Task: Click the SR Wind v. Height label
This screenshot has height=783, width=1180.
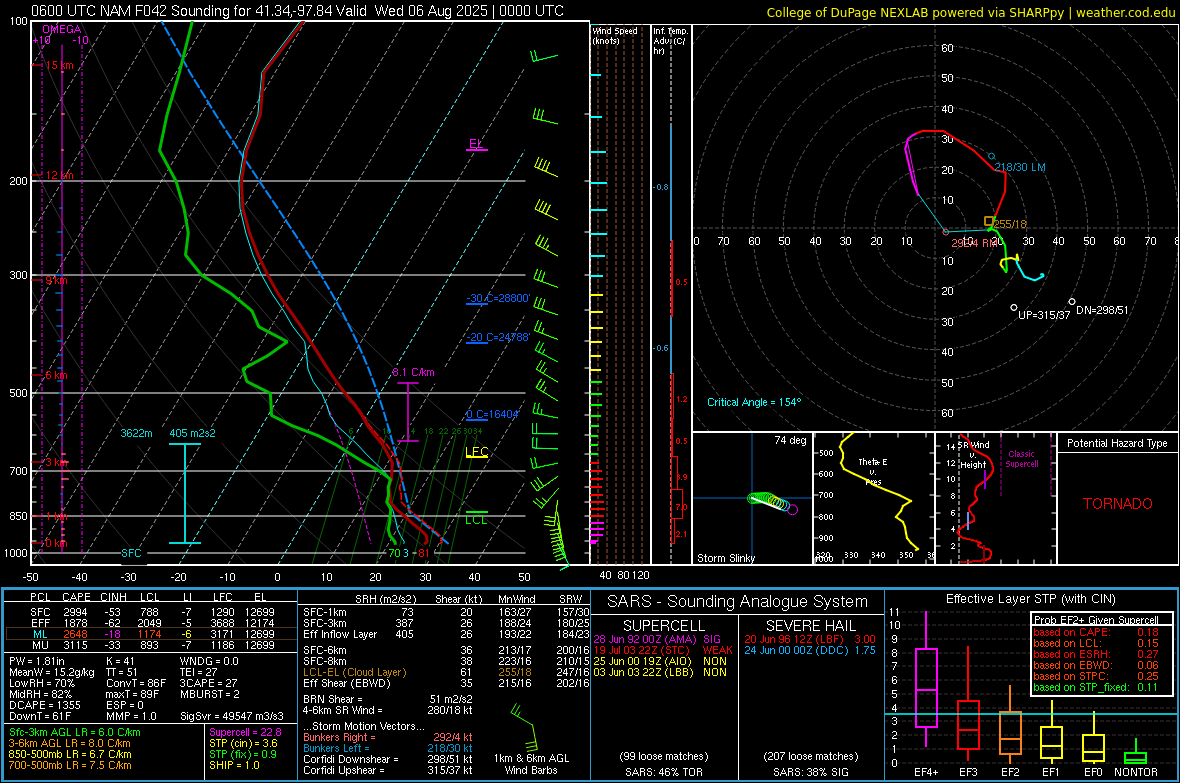Action: coord(974,455)
